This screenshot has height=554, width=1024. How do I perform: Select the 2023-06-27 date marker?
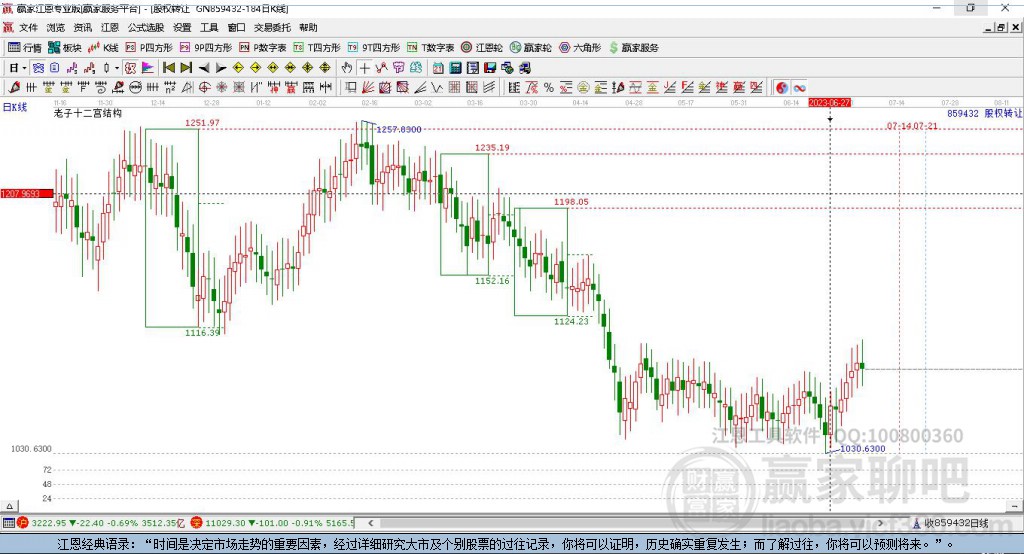pyautogui.click(x=829, y=103)
